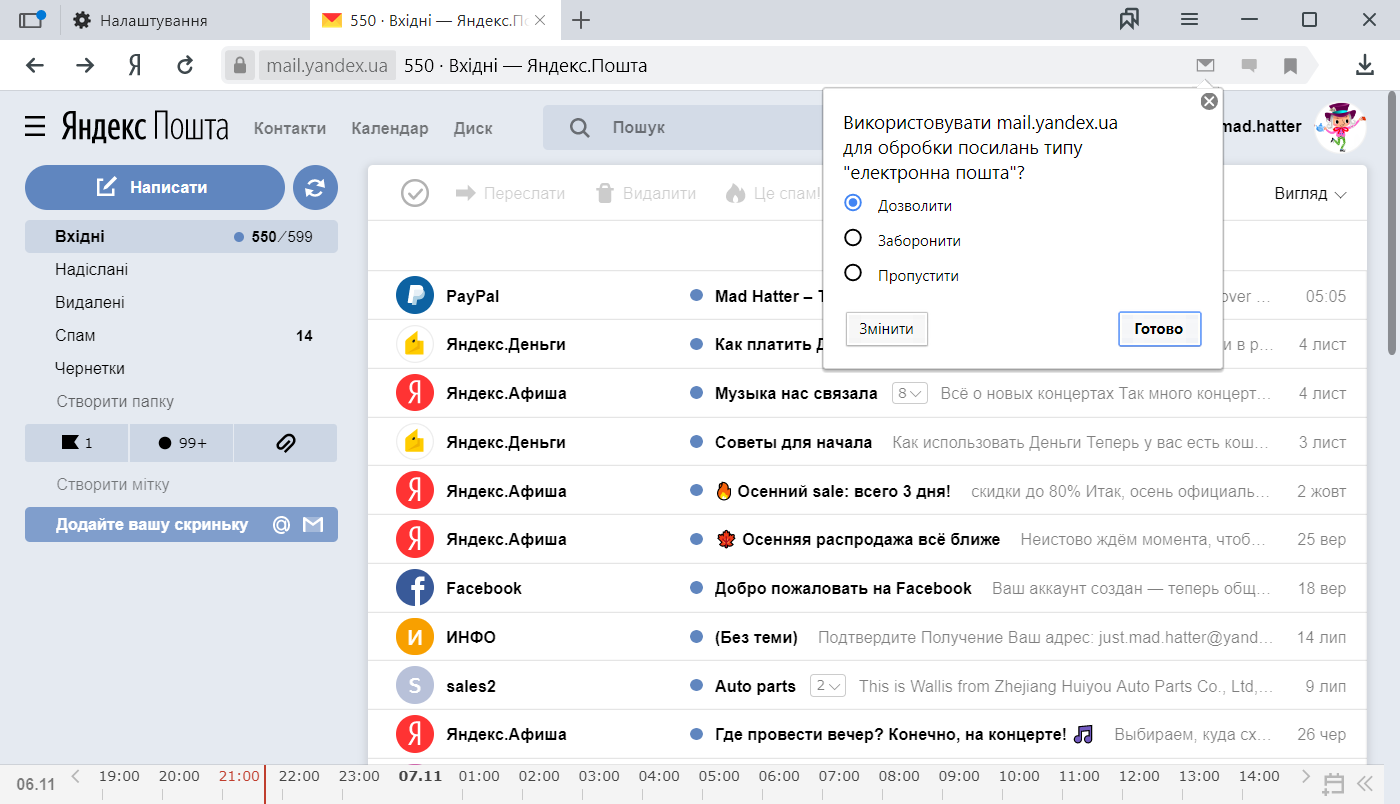1400x804 pixels.
Task: Click Створити папку link
Action: tap(115, 402)
